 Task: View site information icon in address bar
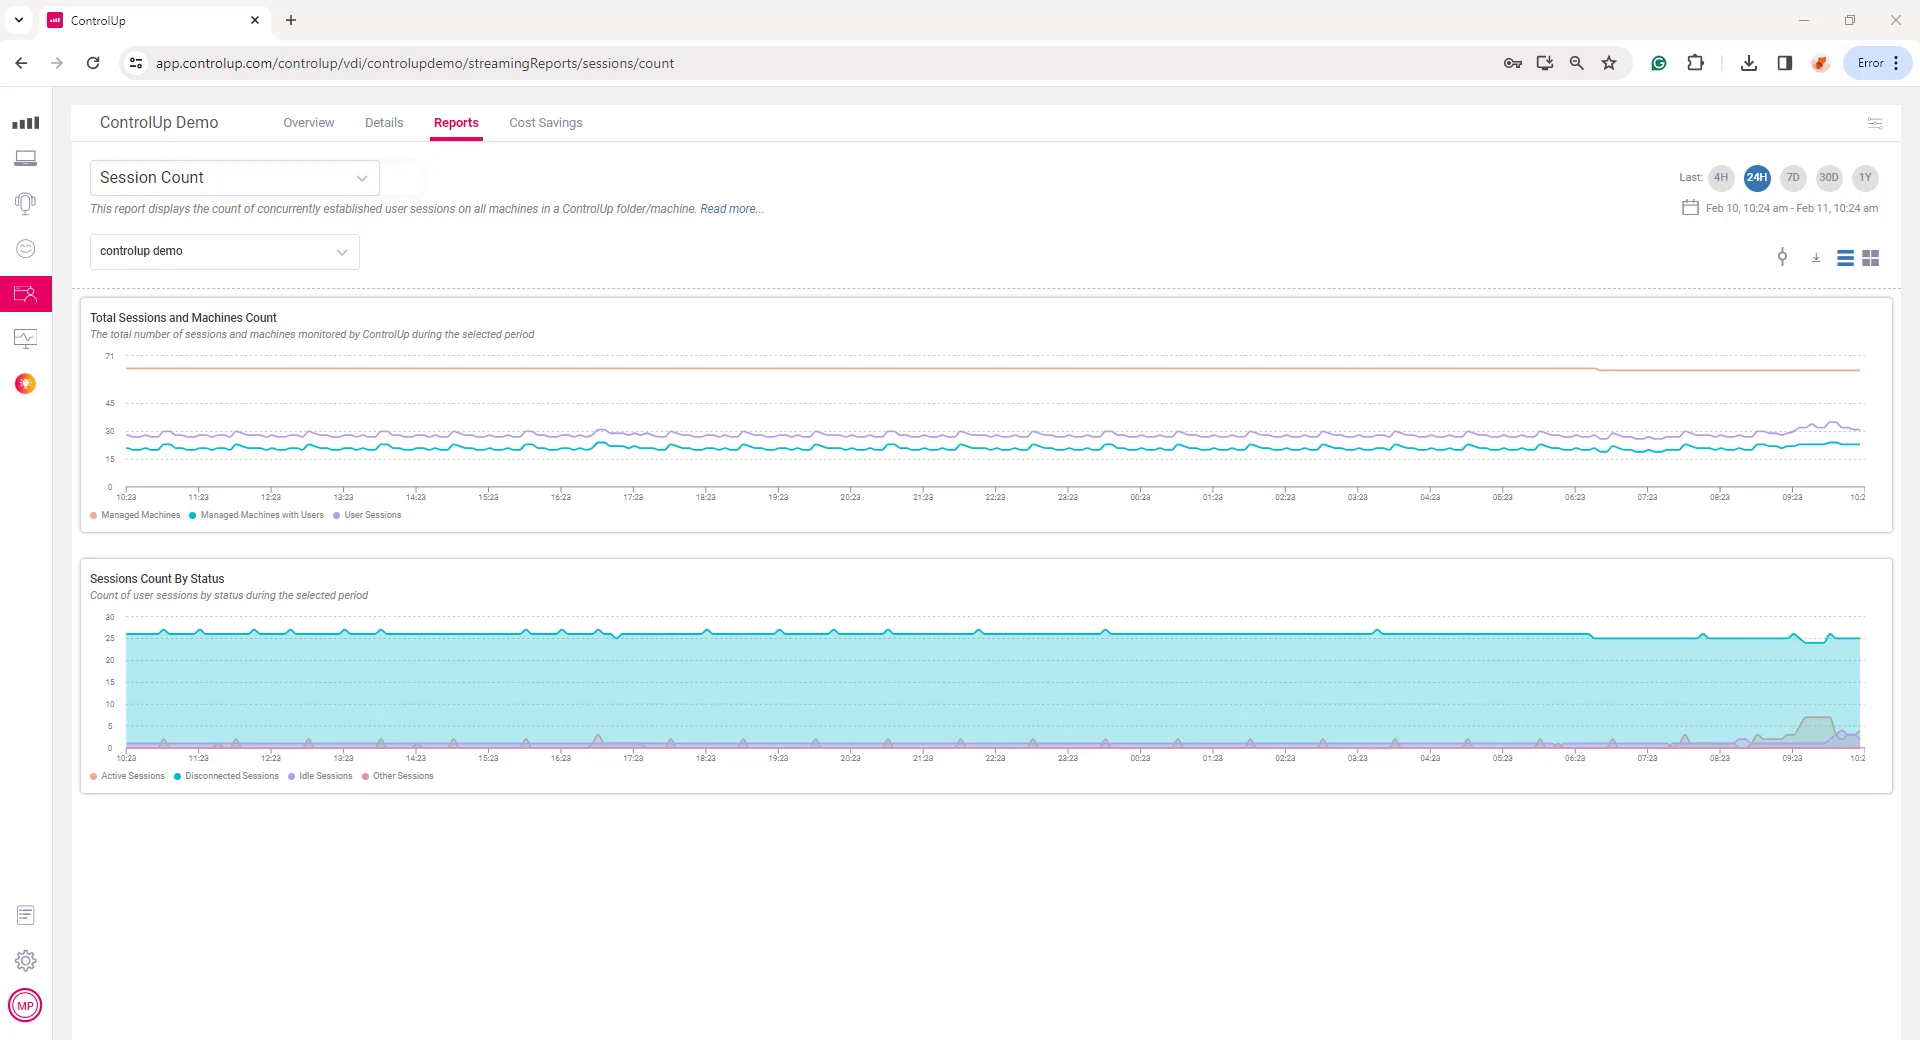point(137,63)
